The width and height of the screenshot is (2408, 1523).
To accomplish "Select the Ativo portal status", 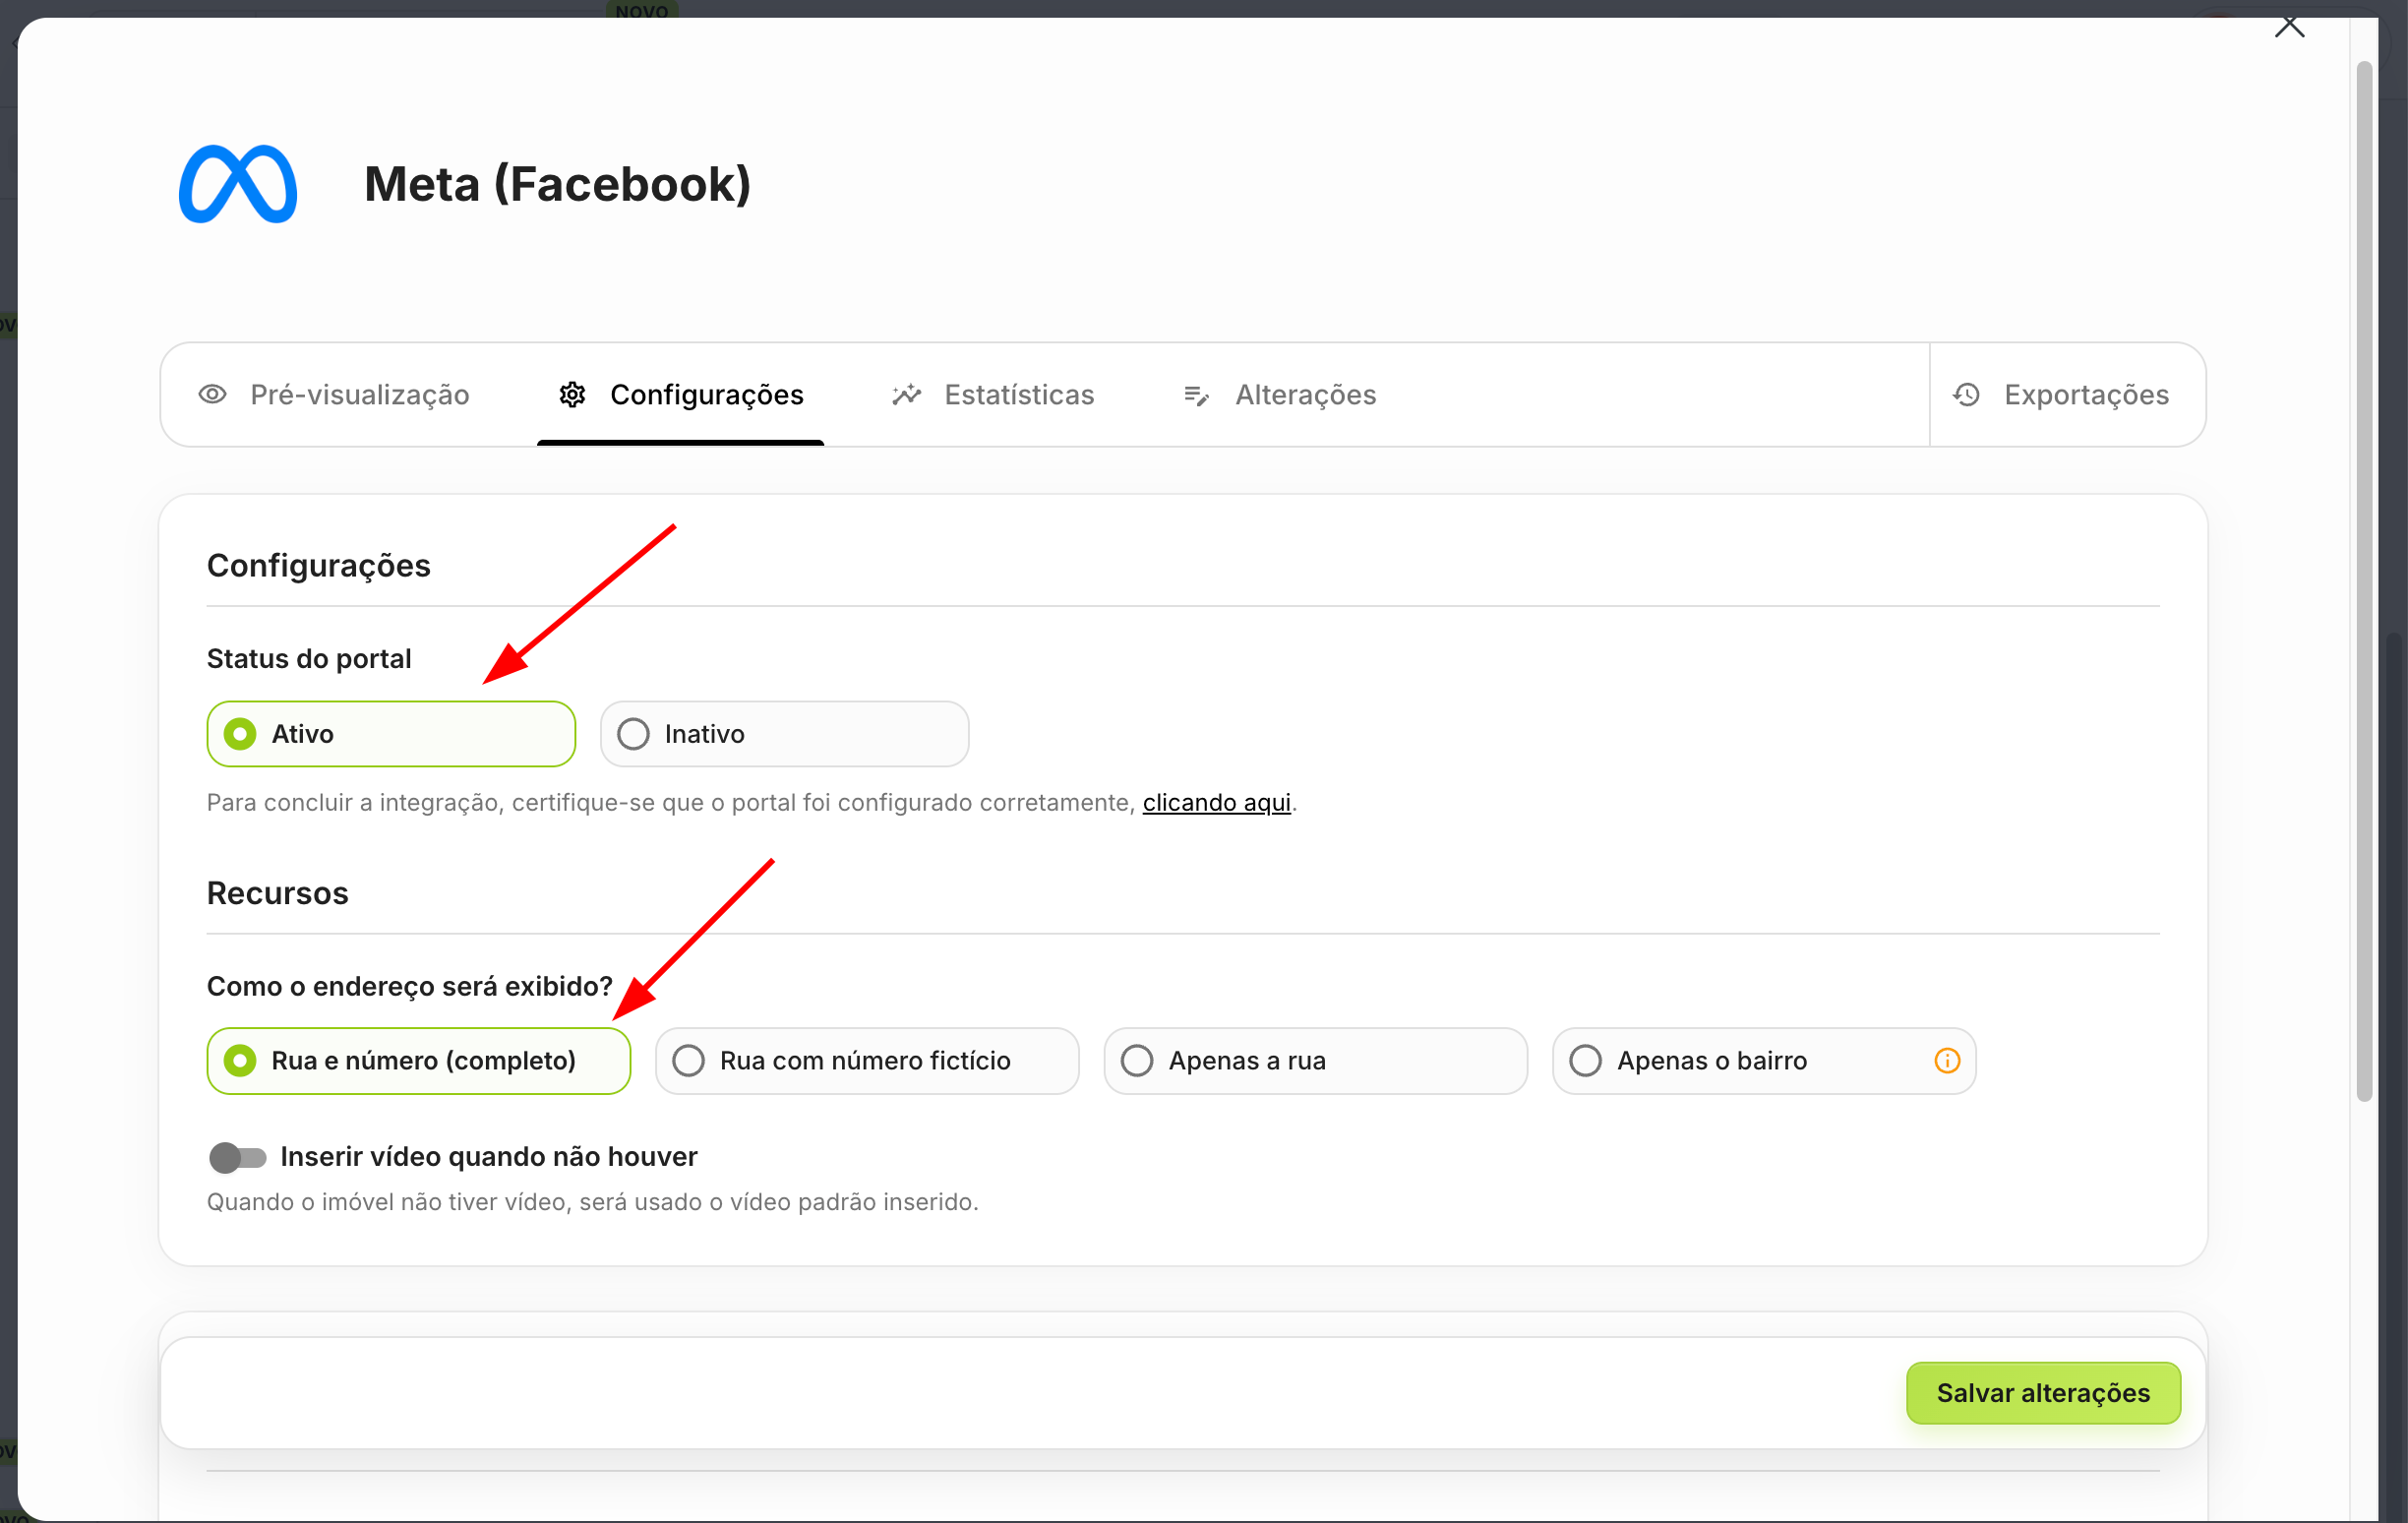I will pos(391,734).
